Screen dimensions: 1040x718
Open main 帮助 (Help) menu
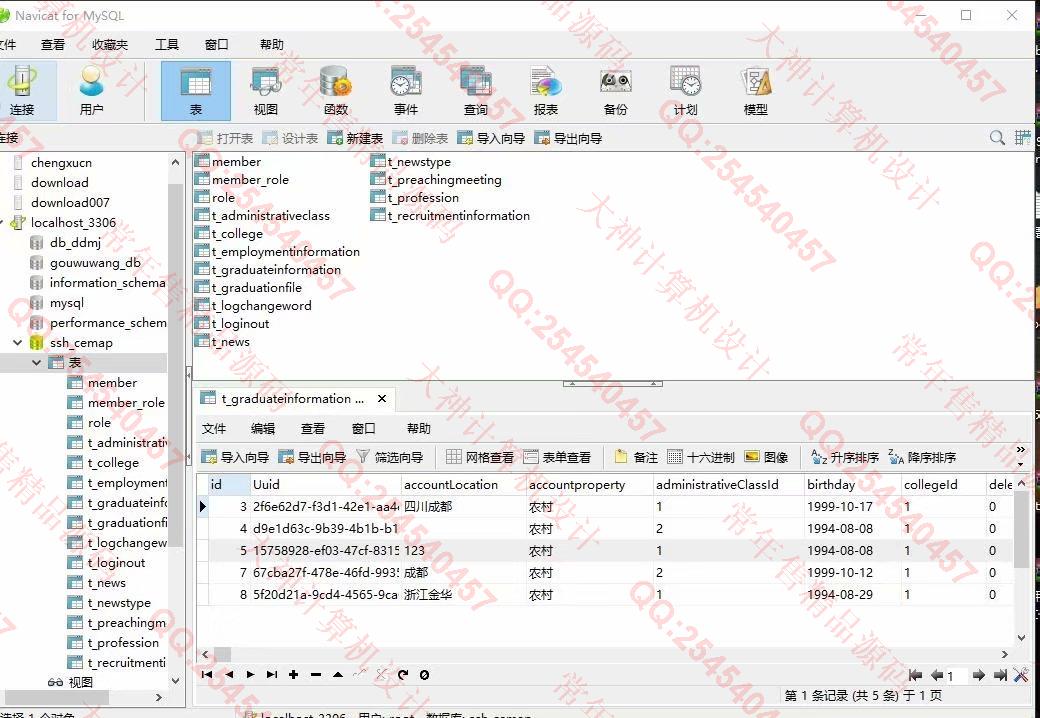(271, 44)
